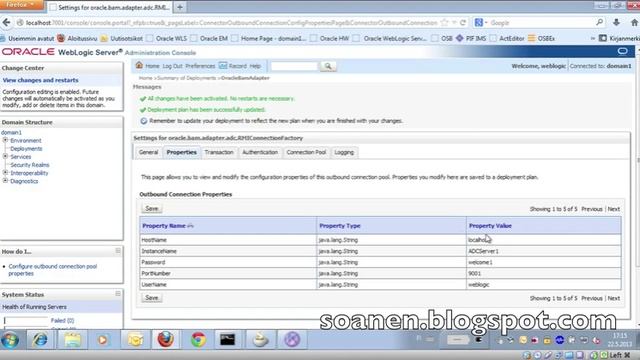This screenshot has width=640, height=360.
Task: Open the OSBEx bookmark
Action: tap(541, 38)
